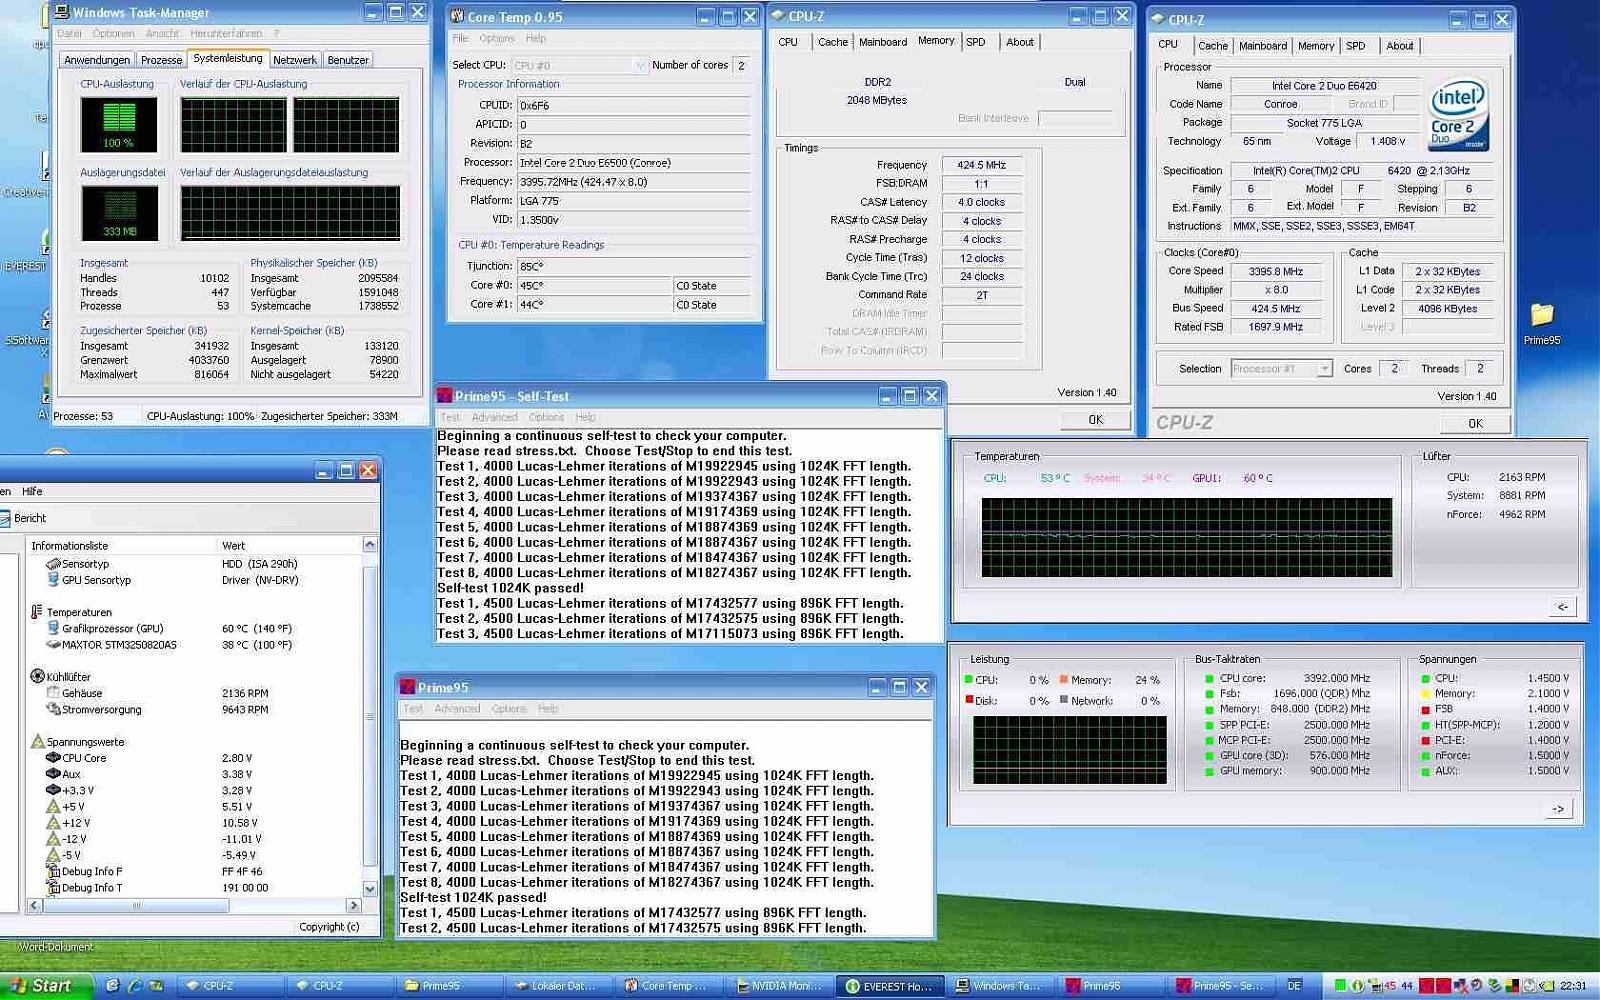
Task: Click the DE language indicator in taskbar
Action: [x=1294, y=986]
